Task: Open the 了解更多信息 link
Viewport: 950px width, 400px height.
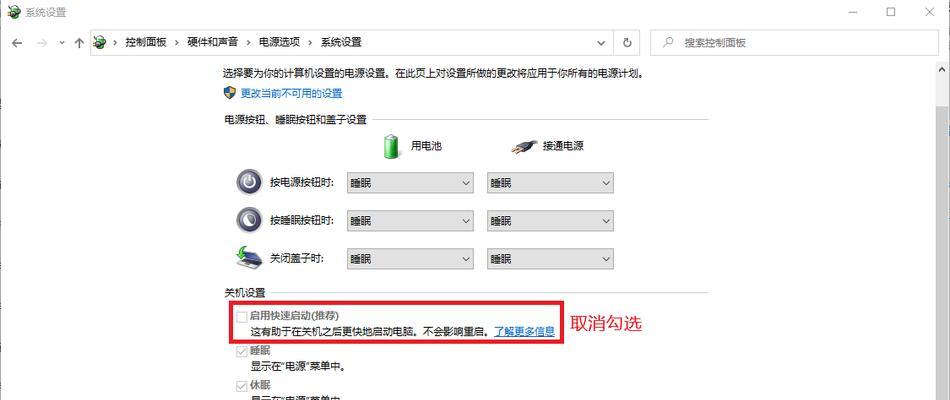Action: (524, 332)
